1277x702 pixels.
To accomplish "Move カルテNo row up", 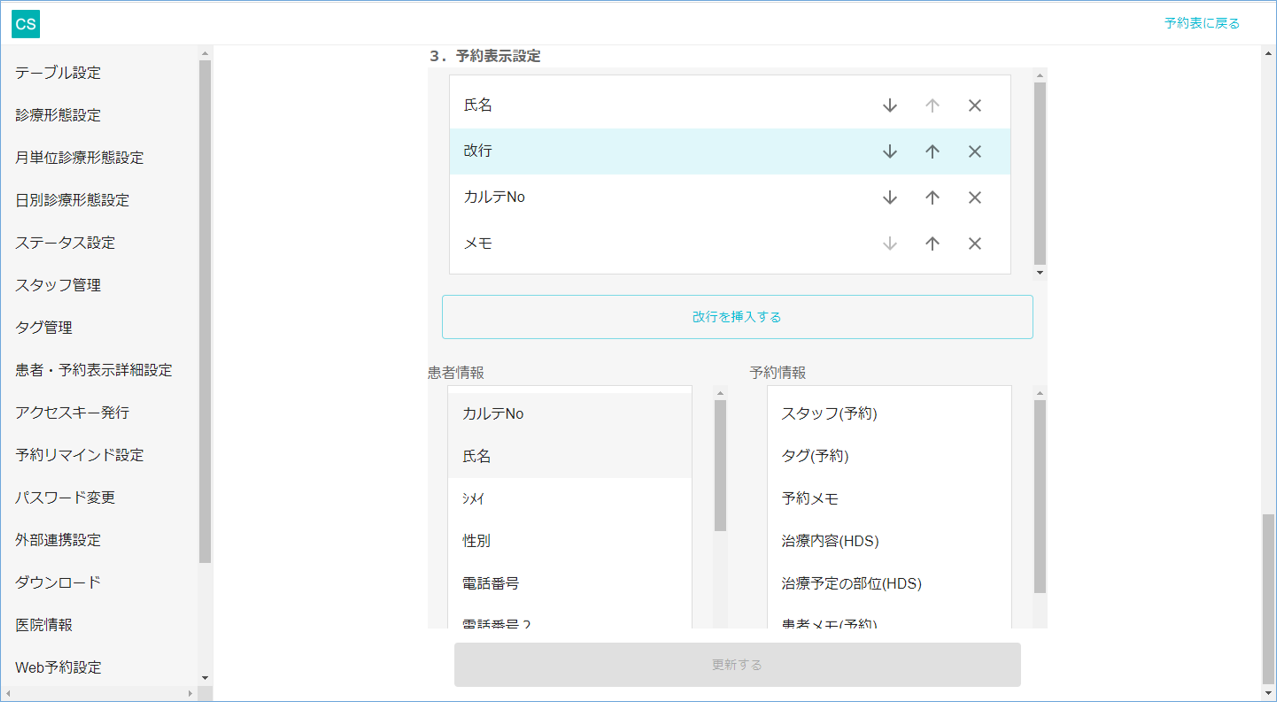I will [x=932, y=198].
